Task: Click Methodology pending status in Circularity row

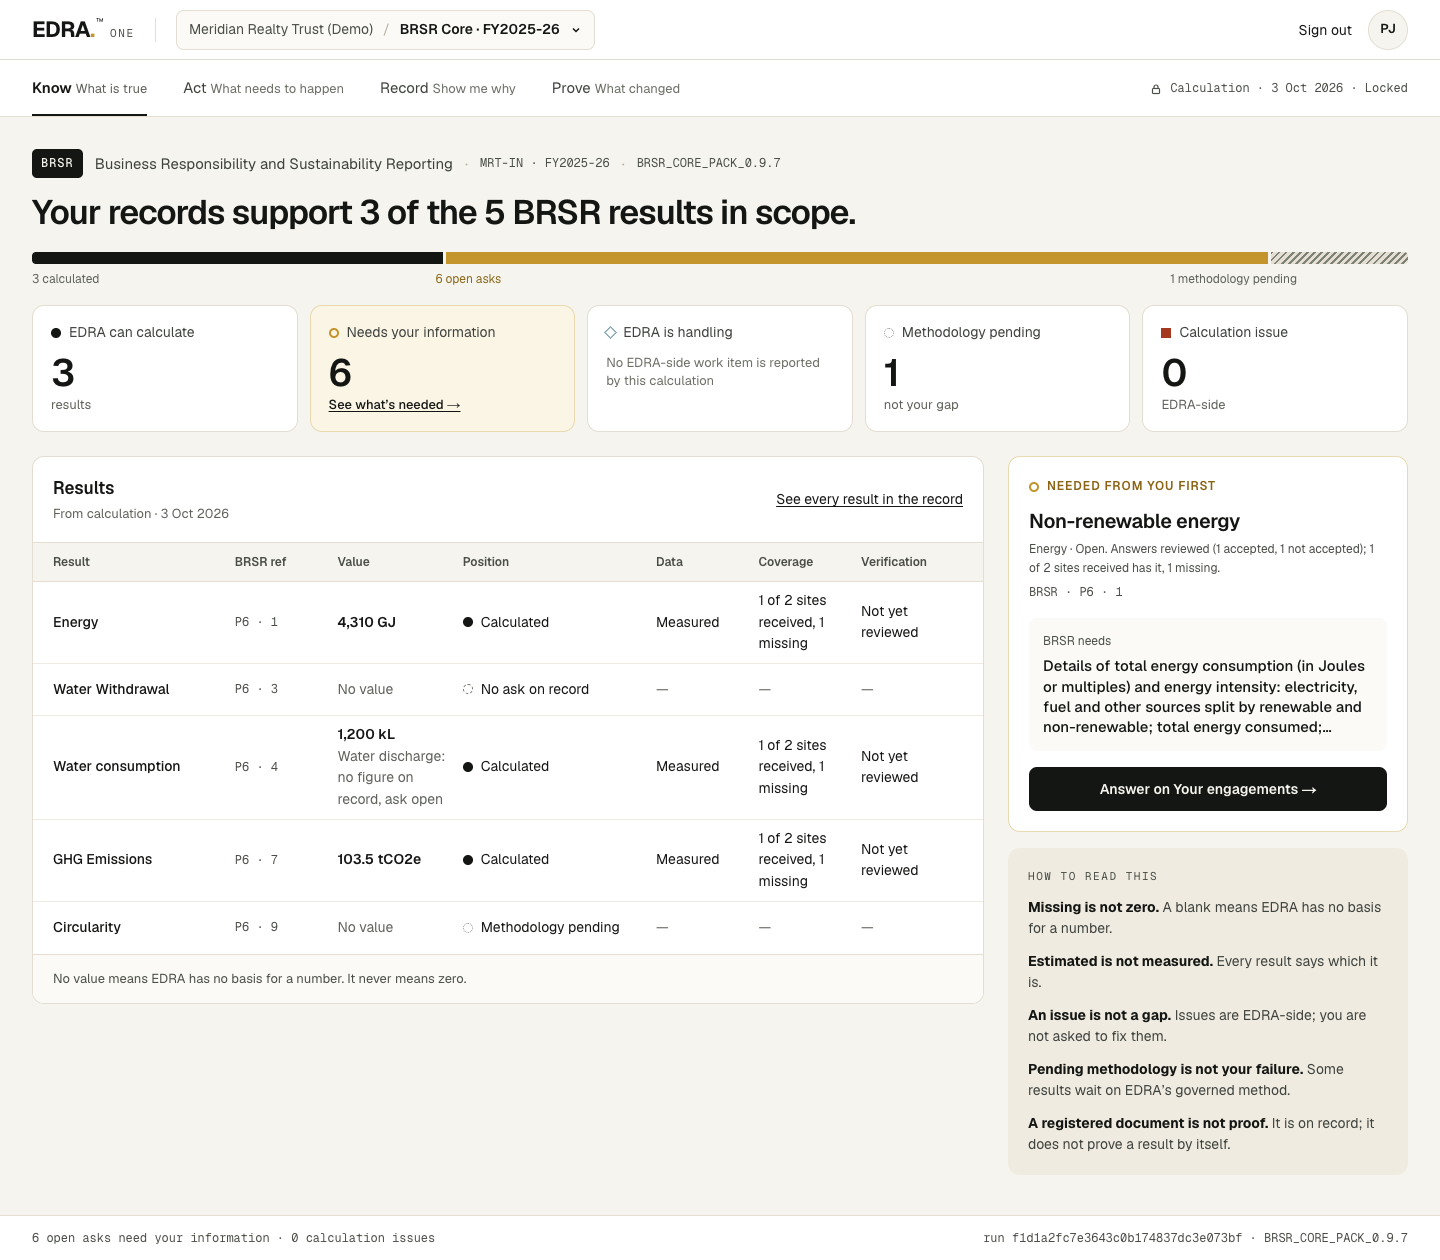Action: (x=541, y=927)
